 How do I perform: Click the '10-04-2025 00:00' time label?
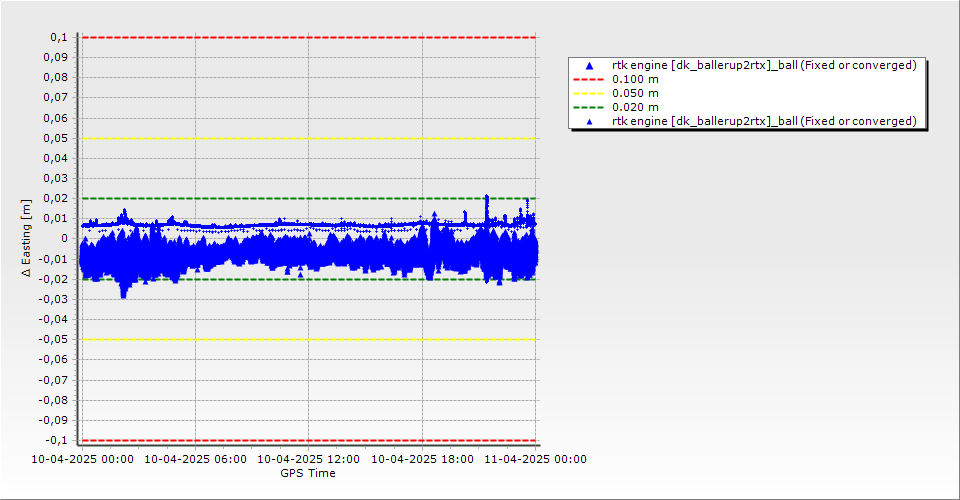pyautogui.click(x=82, y=459)
